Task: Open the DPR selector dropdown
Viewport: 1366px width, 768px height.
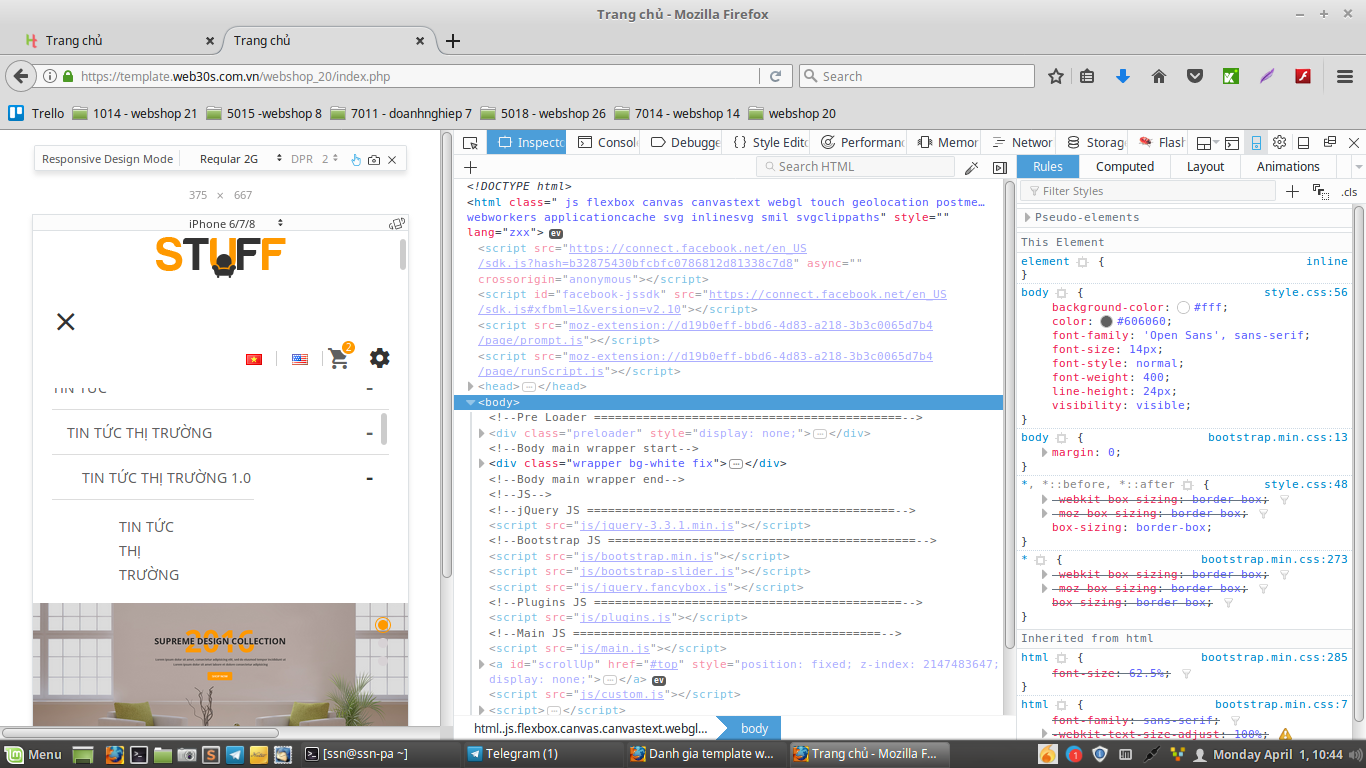Action: [314, 159]
